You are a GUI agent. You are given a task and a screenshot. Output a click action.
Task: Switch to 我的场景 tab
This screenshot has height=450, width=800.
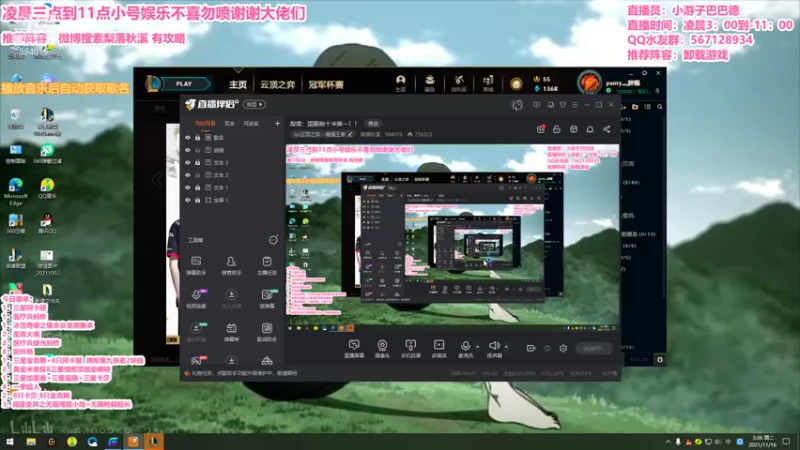coord(205,123)
